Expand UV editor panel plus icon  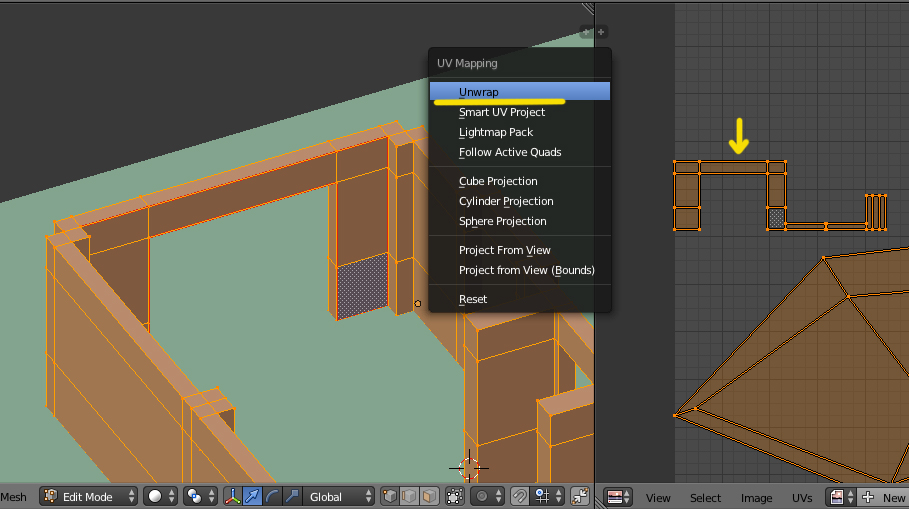(x=601, y=32)
